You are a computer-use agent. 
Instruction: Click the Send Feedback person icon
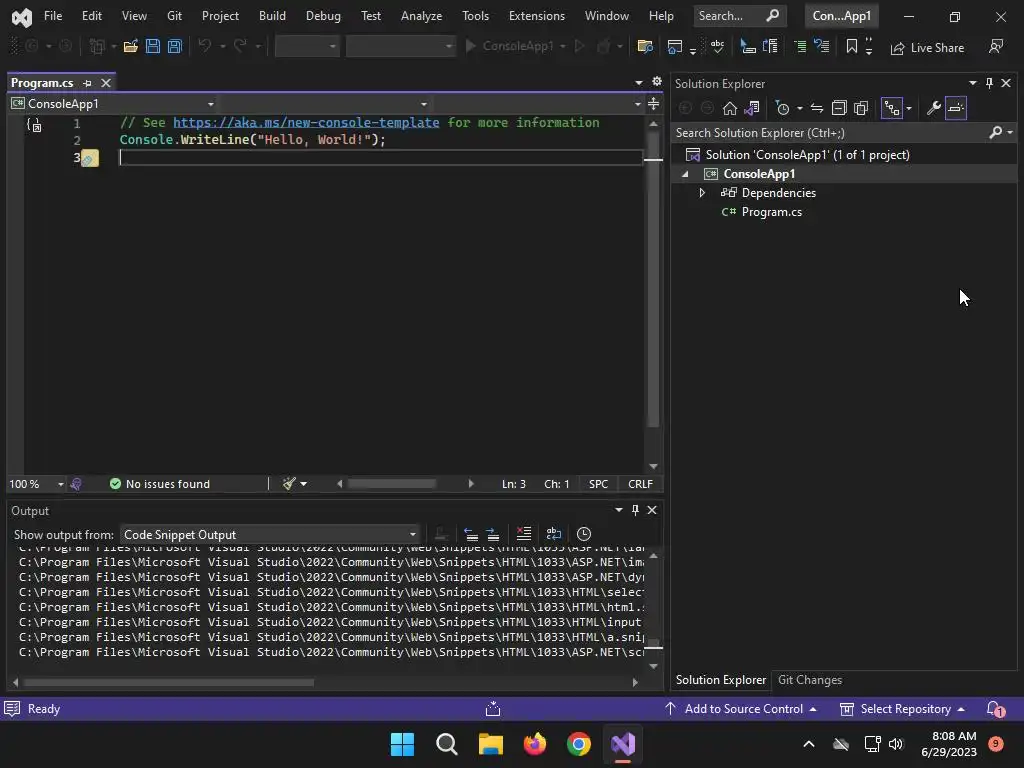pos(996,46)
